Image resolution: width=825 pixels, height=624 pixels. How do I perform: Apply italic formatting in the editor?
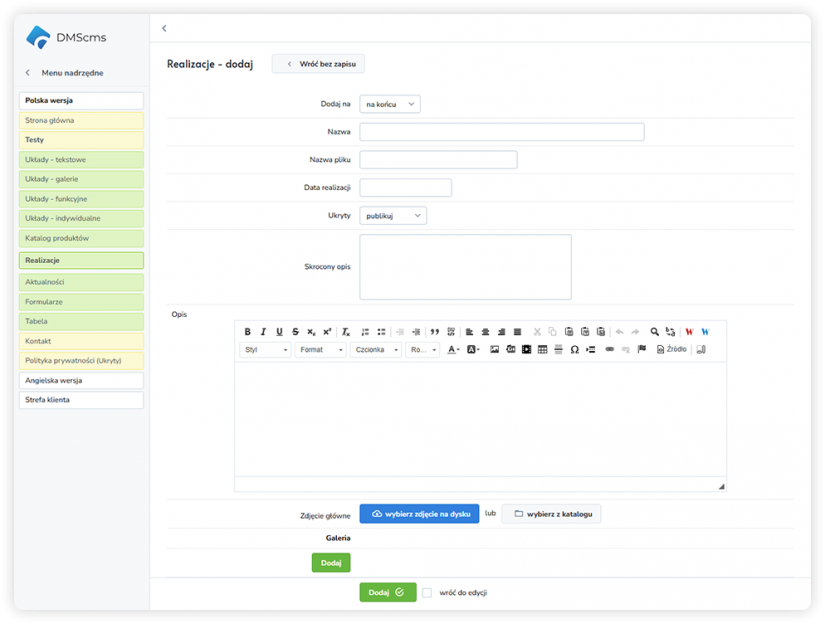point(263,331)
